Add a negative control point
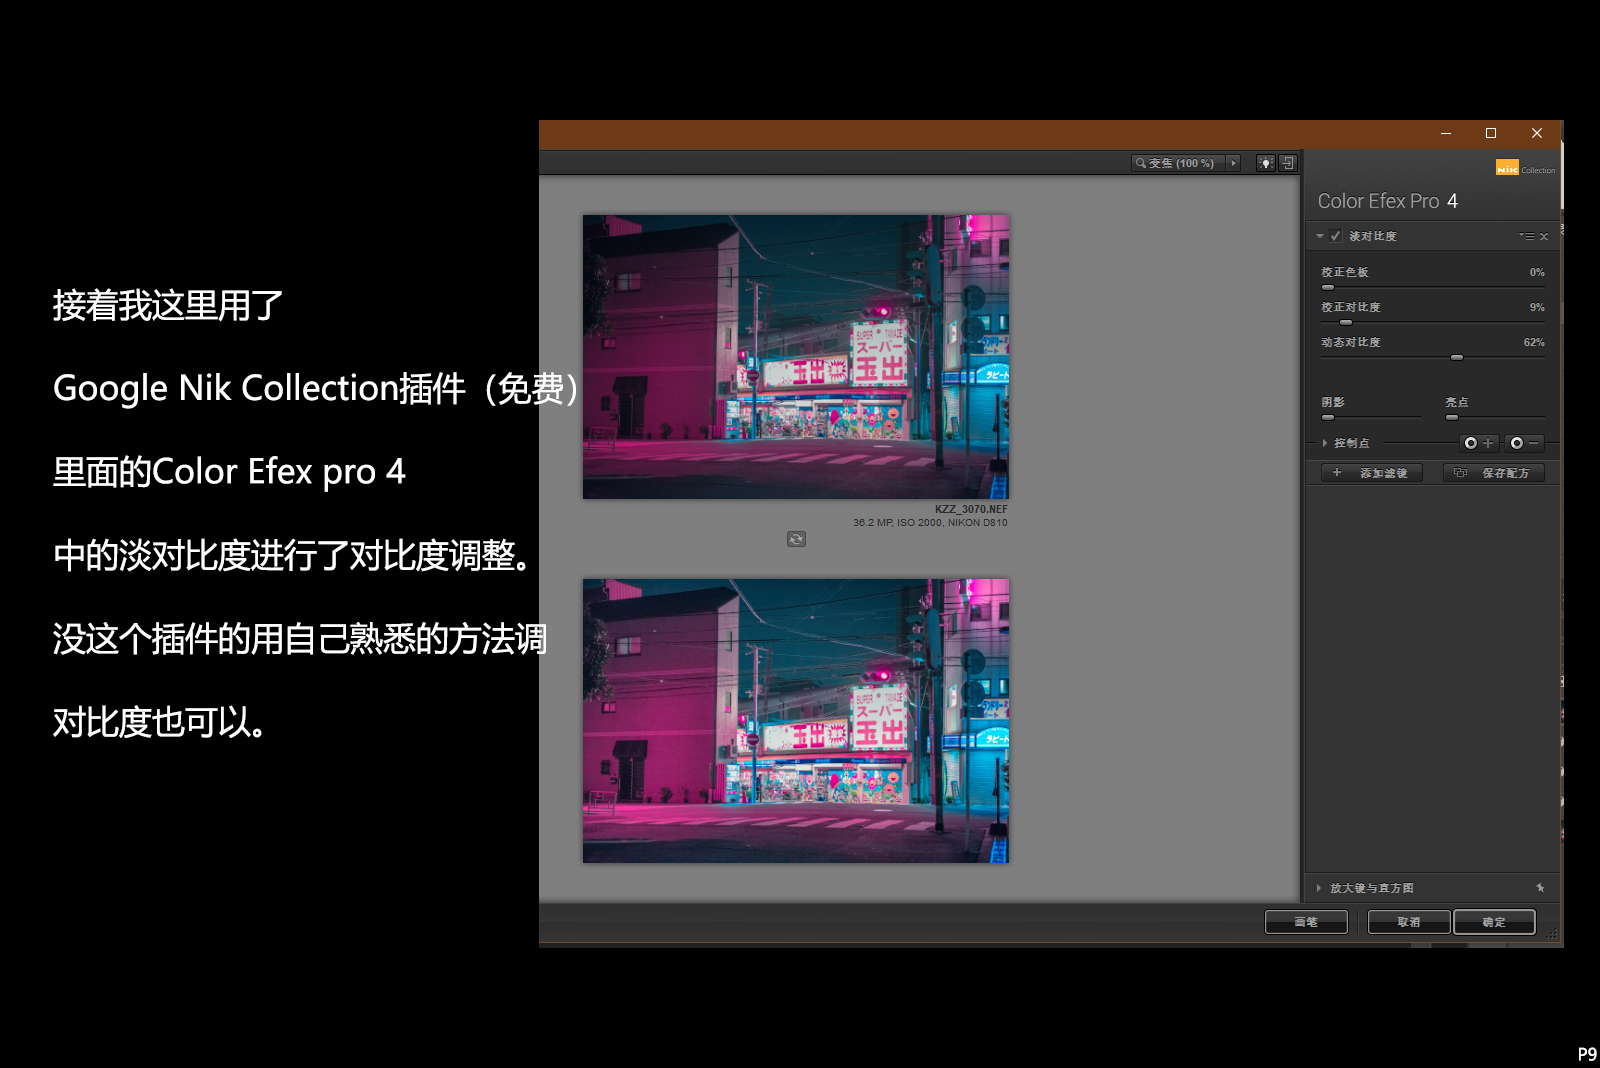Image resolution: width=1600 pixels, height=1068 pixels. (1526, 443)
